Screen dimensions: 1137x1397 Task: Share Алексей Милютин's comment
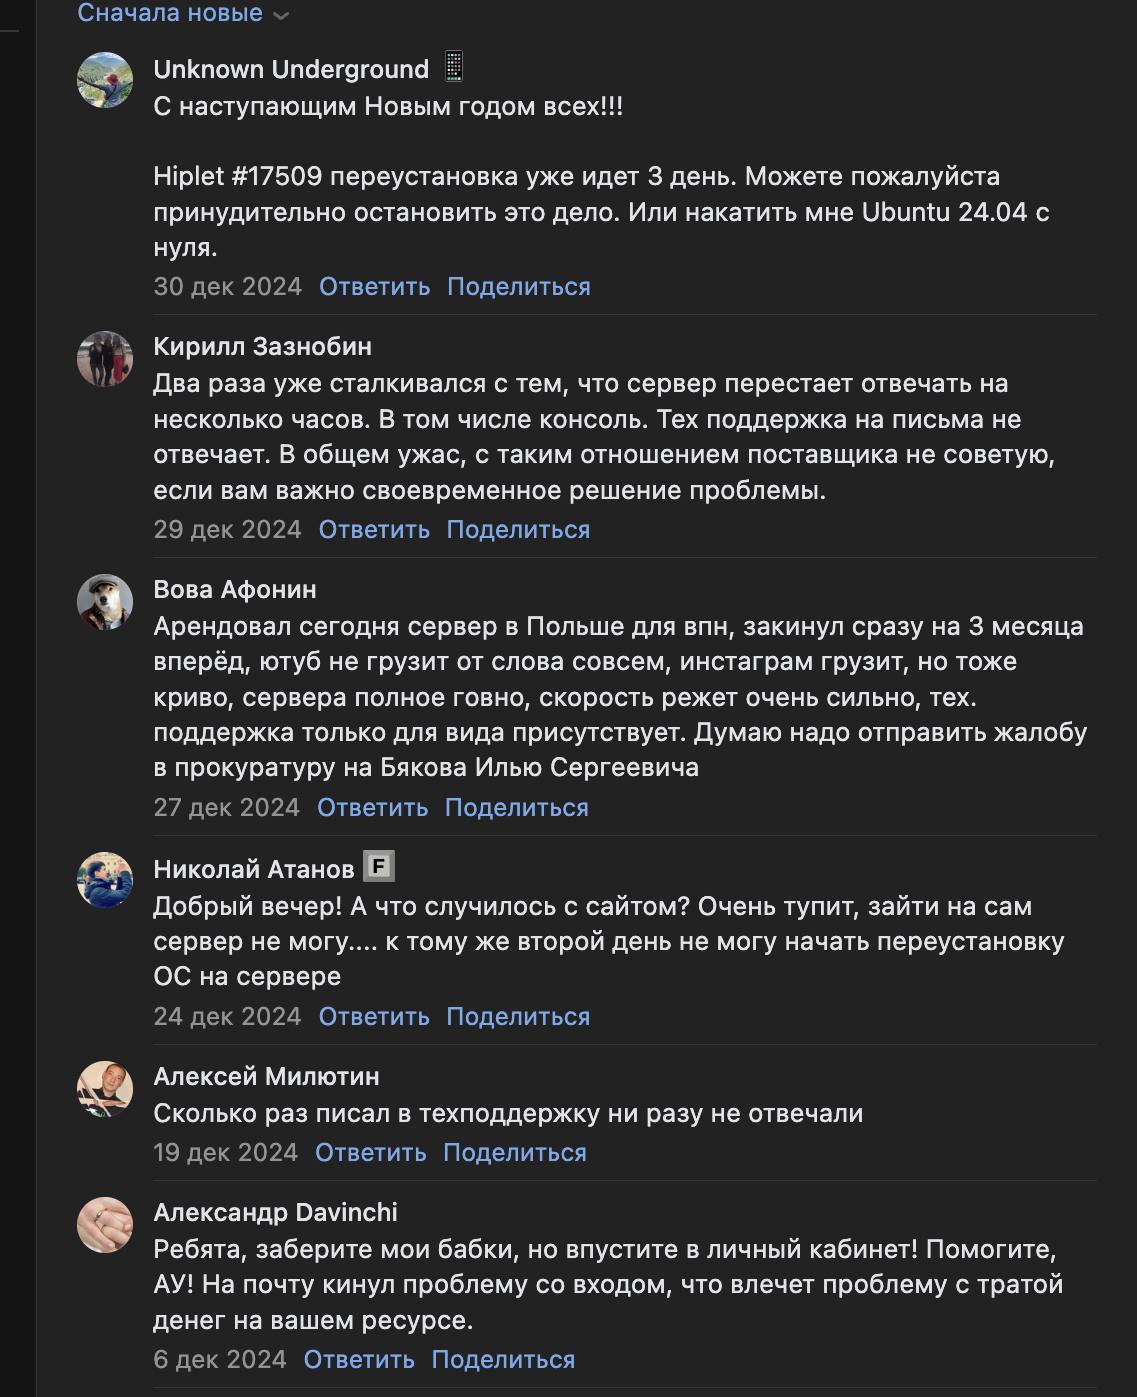pos(514,1153)
